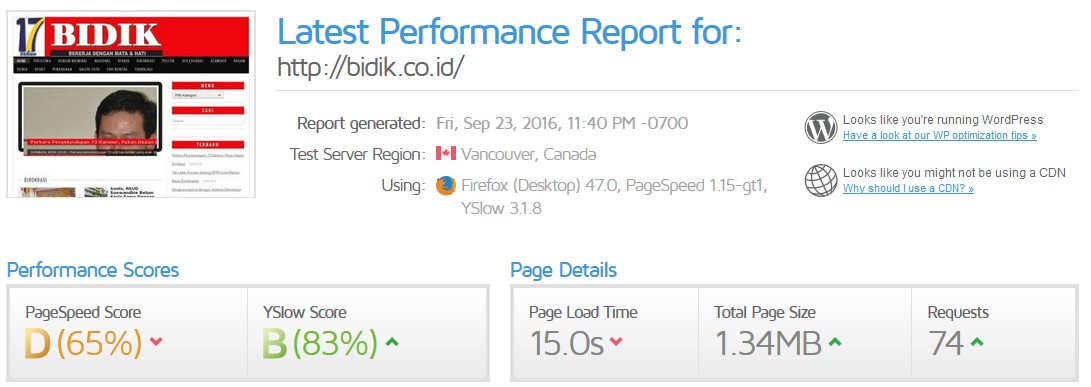Open the WP optimization tips link
Image resolution: width=1091 pixels, height=387 pixels.
[939, 136]
